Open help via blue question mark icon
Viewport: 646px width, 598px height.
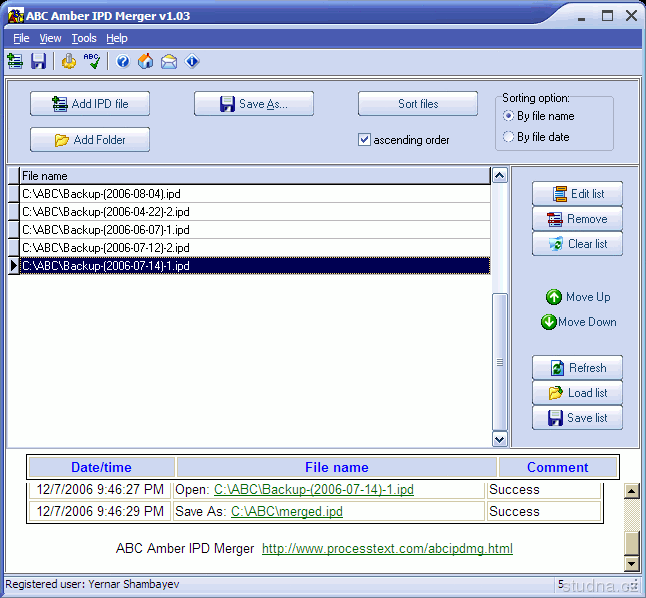point(123,62)
